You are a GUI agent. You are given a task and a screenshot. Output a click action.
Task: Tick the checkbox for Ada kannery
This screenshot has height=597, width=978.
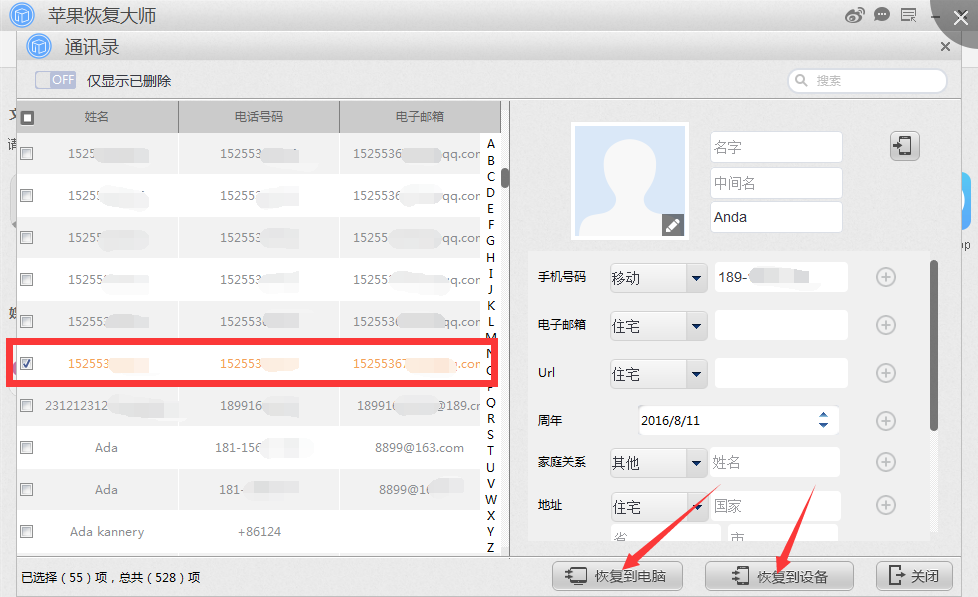pos(27,531)
